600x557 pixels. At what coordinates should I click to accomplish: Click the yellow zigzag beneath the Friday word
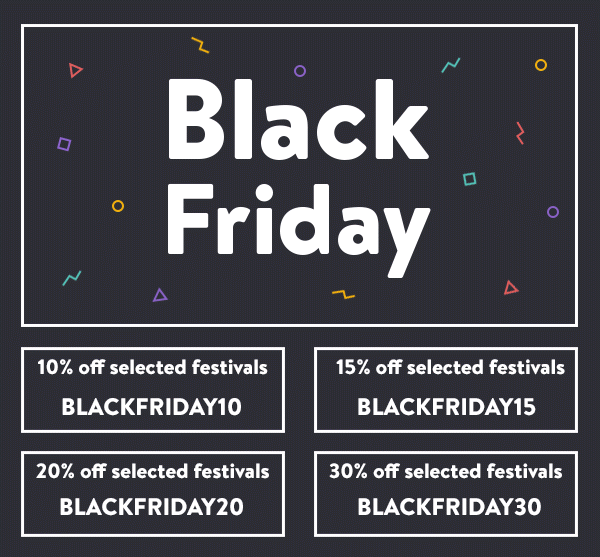pos(343,294)
